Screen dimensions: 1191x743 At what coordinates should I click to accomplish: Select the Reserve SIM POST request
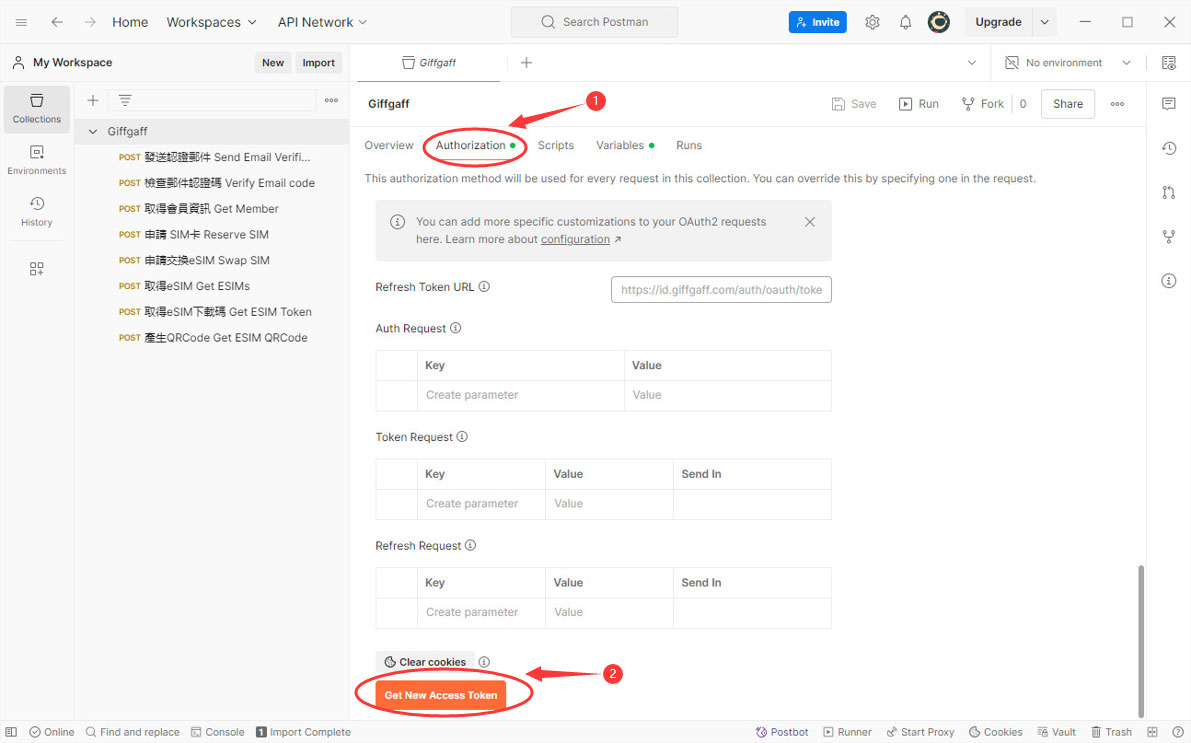click(x=206, y=235)
